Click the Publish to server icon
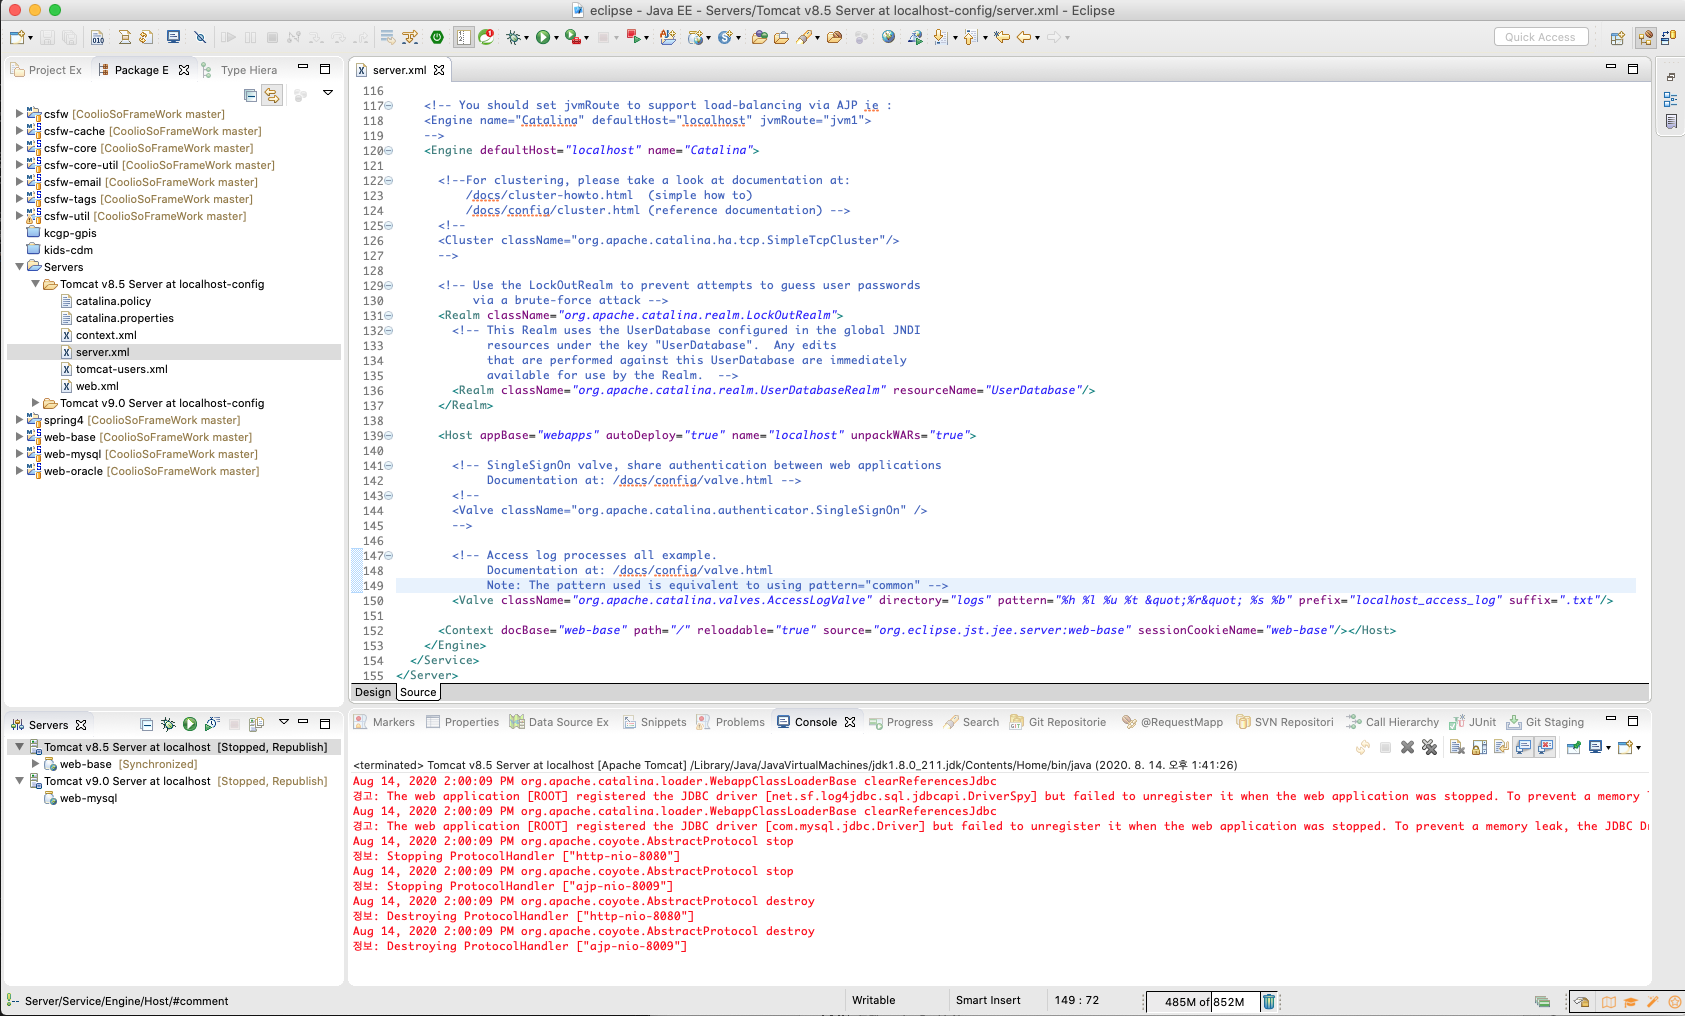1685x1016 pixels. click(x=256, y=724)
